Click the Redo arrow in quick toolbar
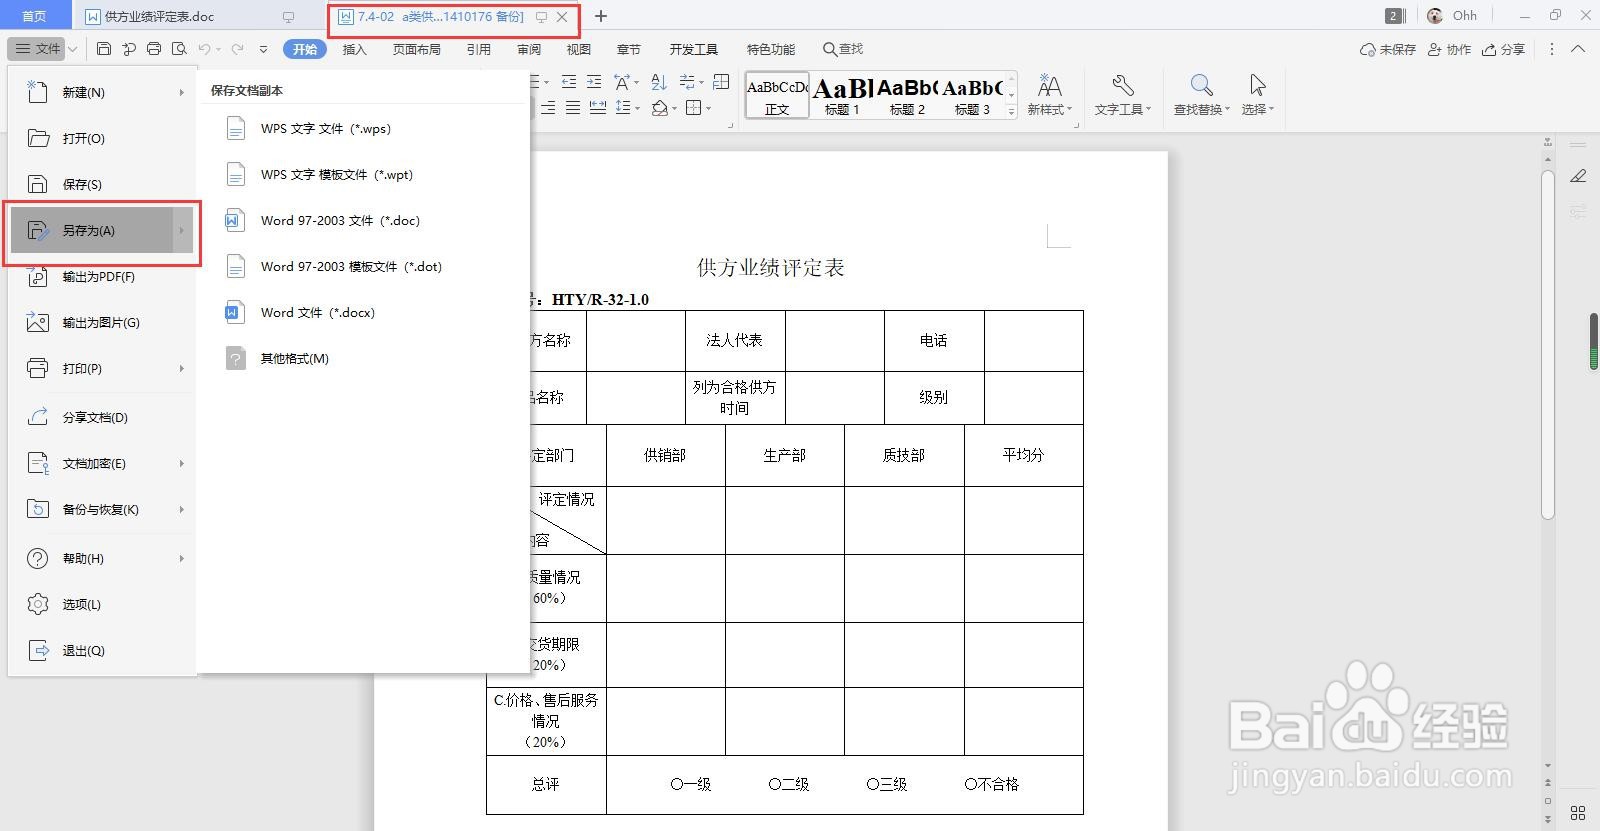The height and width of the screenshot is (831, 1600). coord(237,49)
